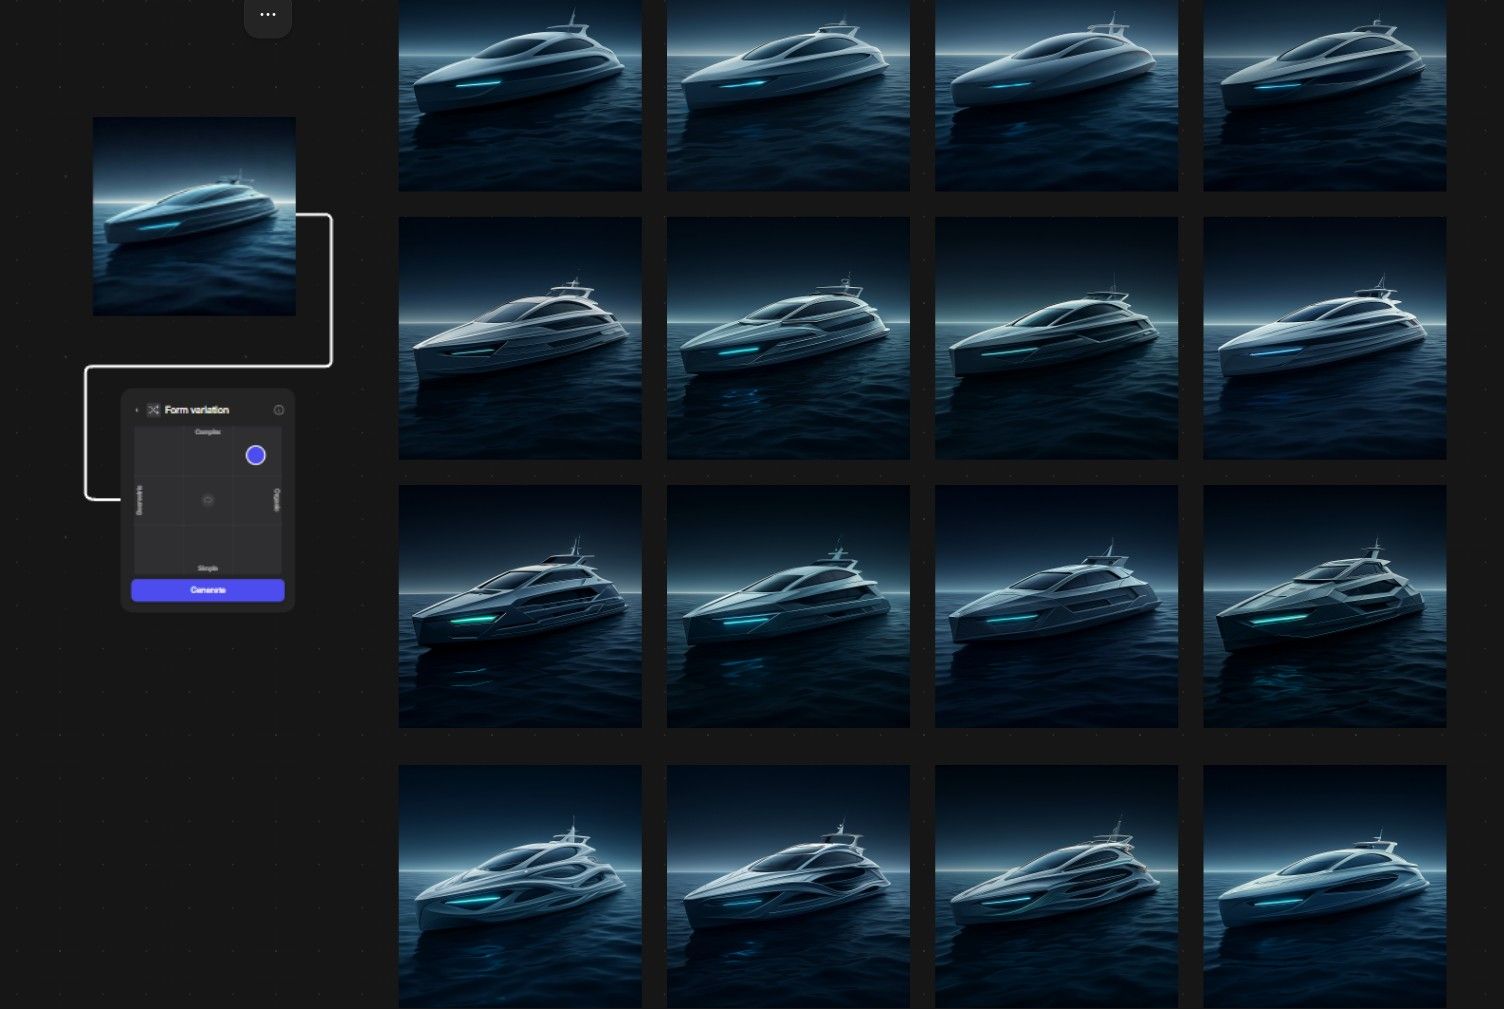Select the second yacht image in third row
Image resolution: width=1504 pixels, height=1009 pixels.
coord(788,606)
